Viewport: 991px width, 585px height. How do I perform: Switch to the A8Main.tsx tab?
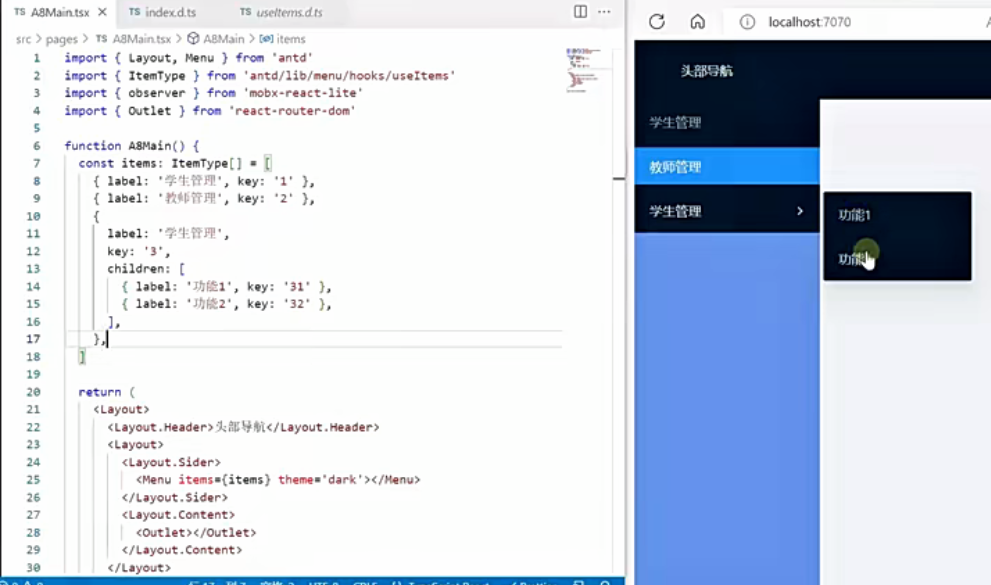pyautogui.click(x=60, y=12)
